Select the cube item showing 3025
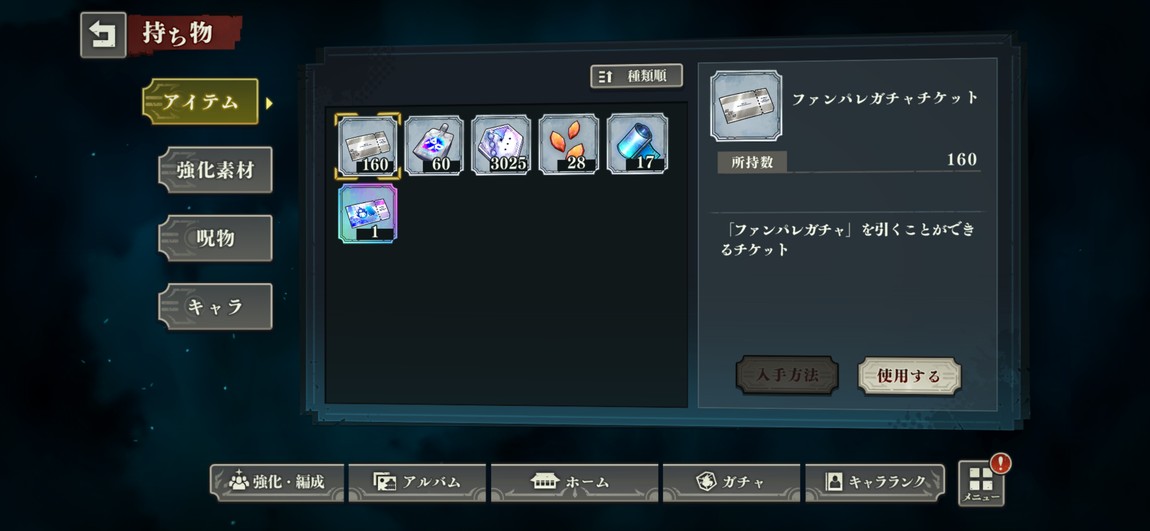The height and width of the screenshot is (531, 1150). [x=502, y=145]
